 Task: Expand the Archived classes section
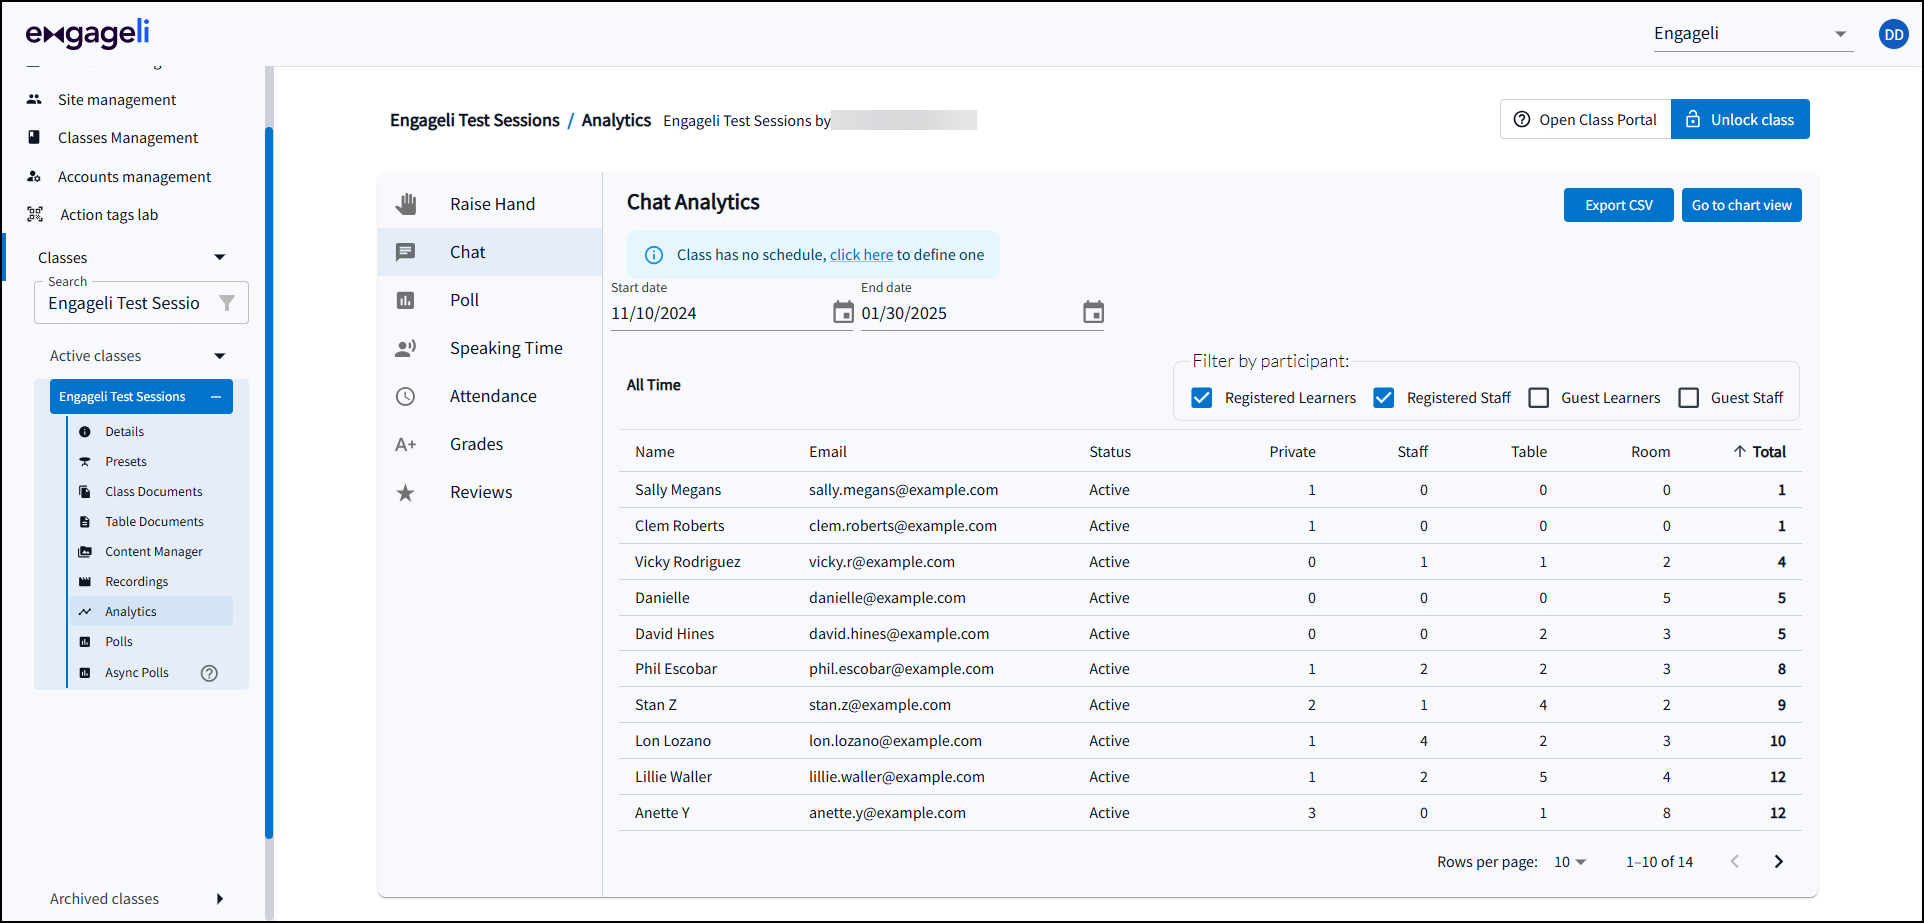pyautogui.click(x=220, y=899)
